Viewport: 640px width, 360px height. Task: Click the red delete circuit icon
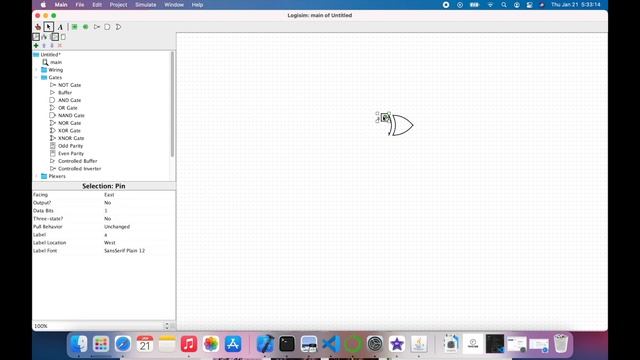point(60,46)
